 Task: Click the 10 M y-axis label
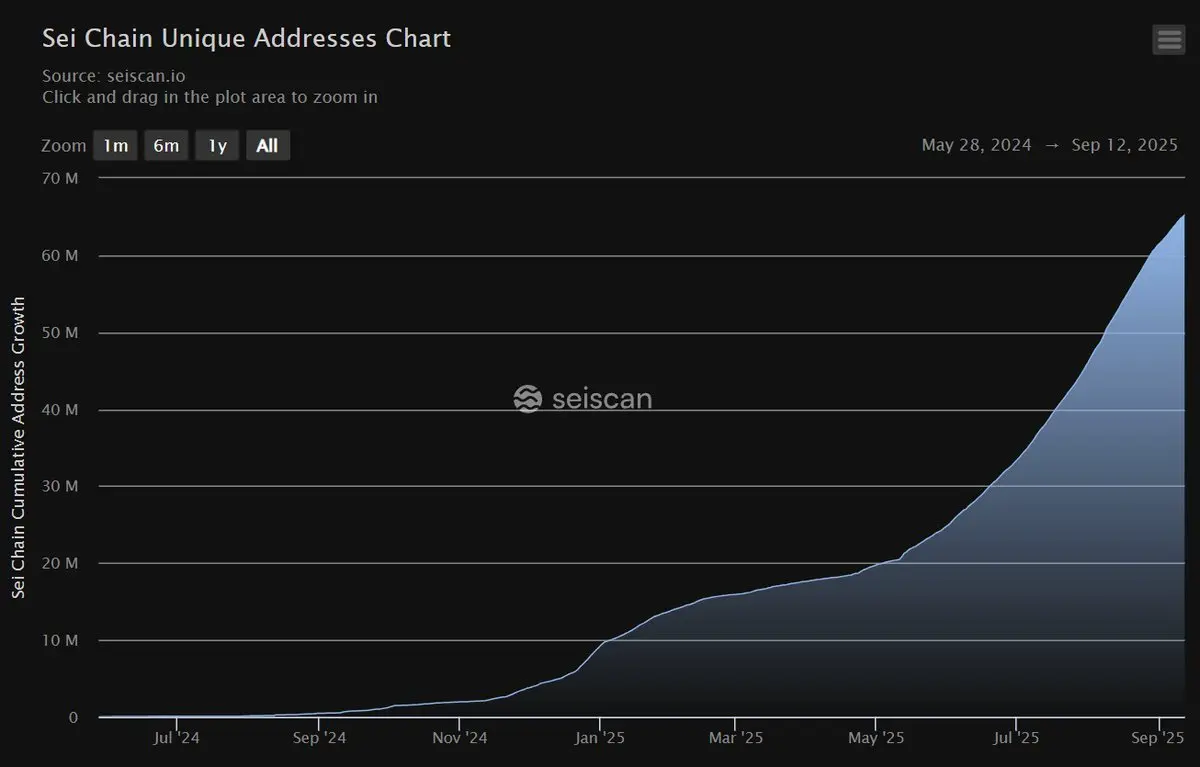click(62, 641)
